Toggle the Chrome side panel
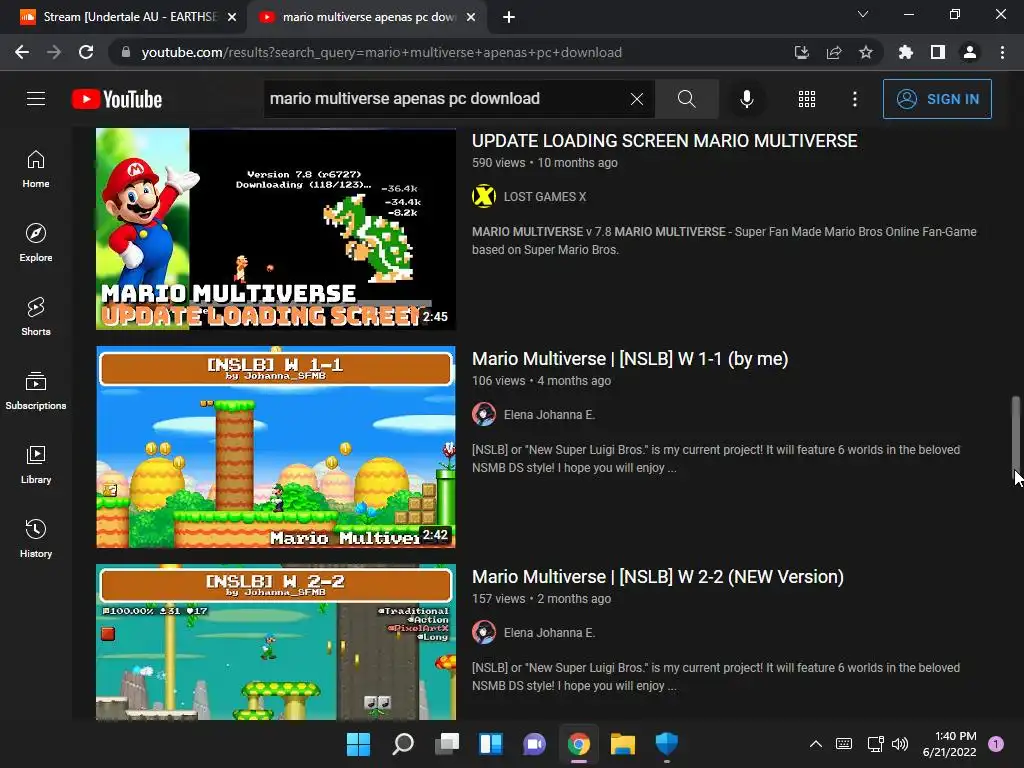Viewport: 1024px width, 768px height. (937, 52)
